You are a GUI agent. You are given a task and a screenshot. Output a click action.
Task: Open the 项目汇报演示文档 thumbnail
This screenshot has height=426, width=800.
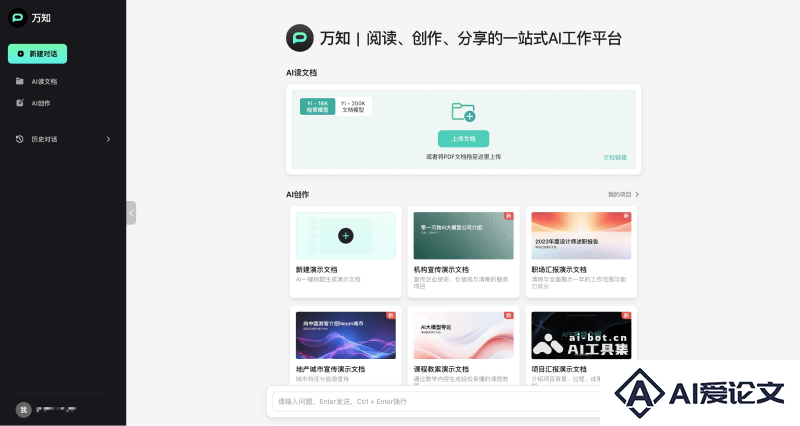[581, 335]
